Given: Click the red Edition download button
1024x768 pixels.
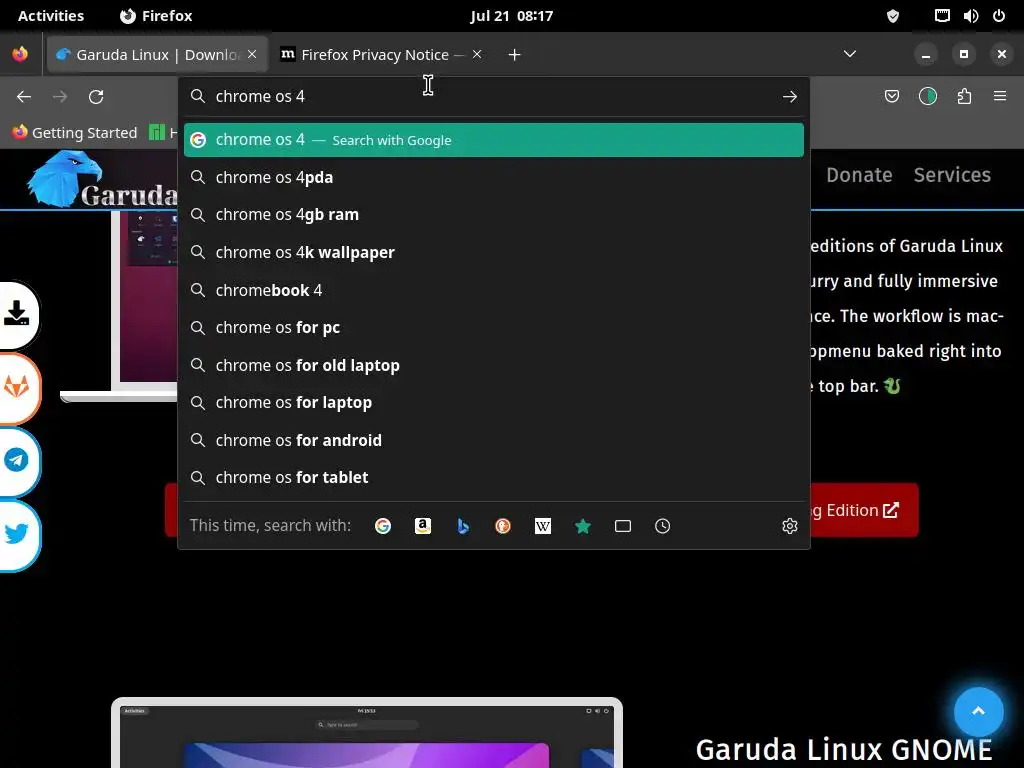Looking at the screenshot, I should tap(864, 510).
